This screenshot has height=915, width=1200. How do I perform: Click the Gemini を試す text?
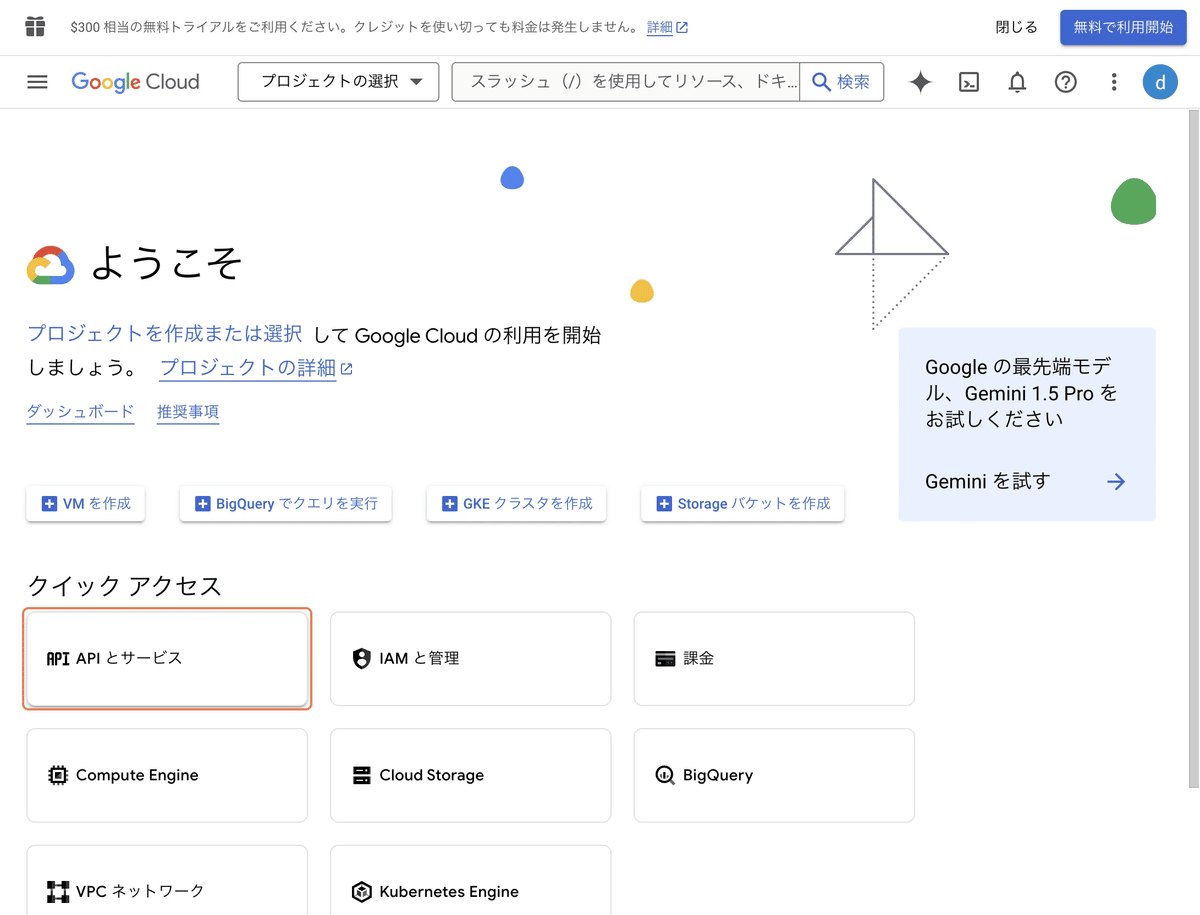(987, 482)
